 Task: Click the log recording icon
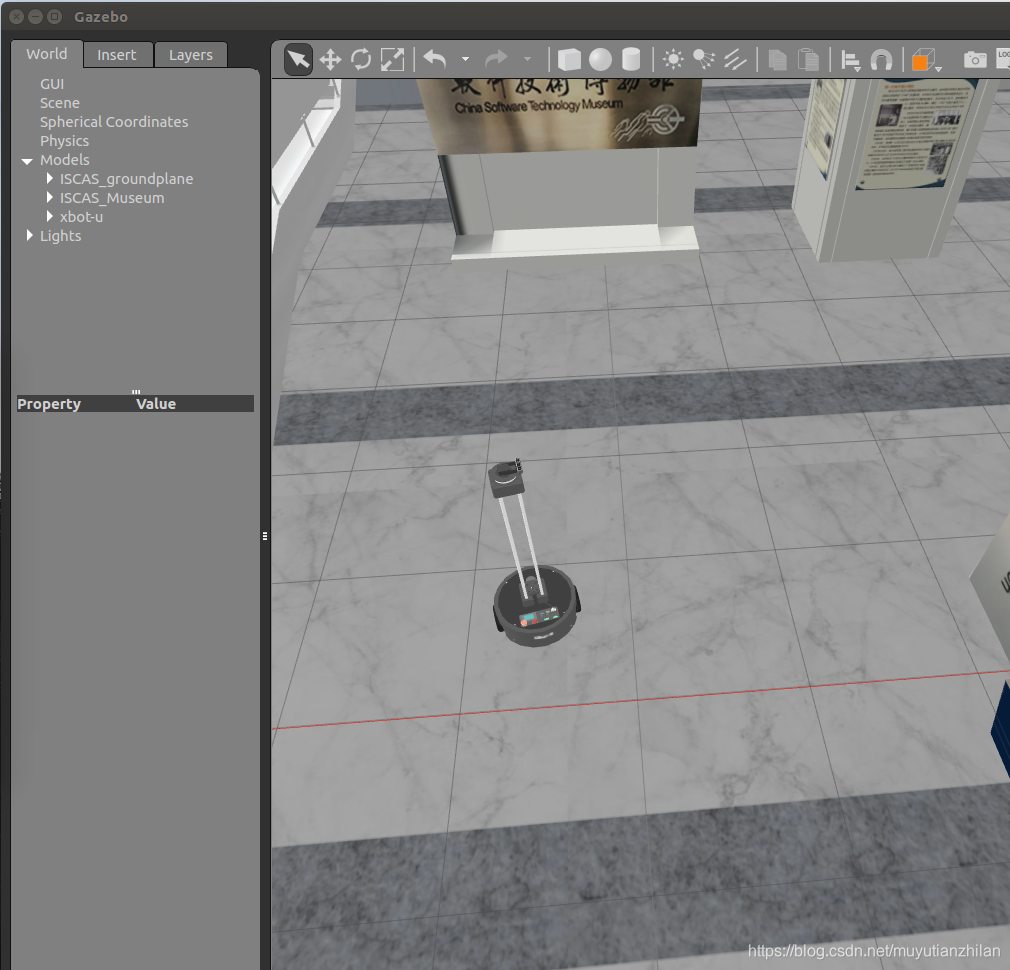coord(1004,58)
